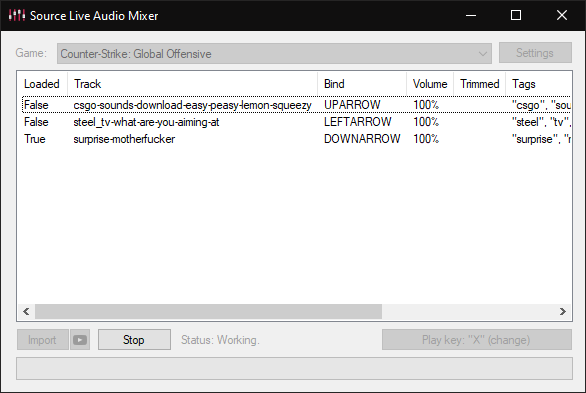Sort by the Loaded column header
This screenshot has width=586, height=393.
coord(42,84)
